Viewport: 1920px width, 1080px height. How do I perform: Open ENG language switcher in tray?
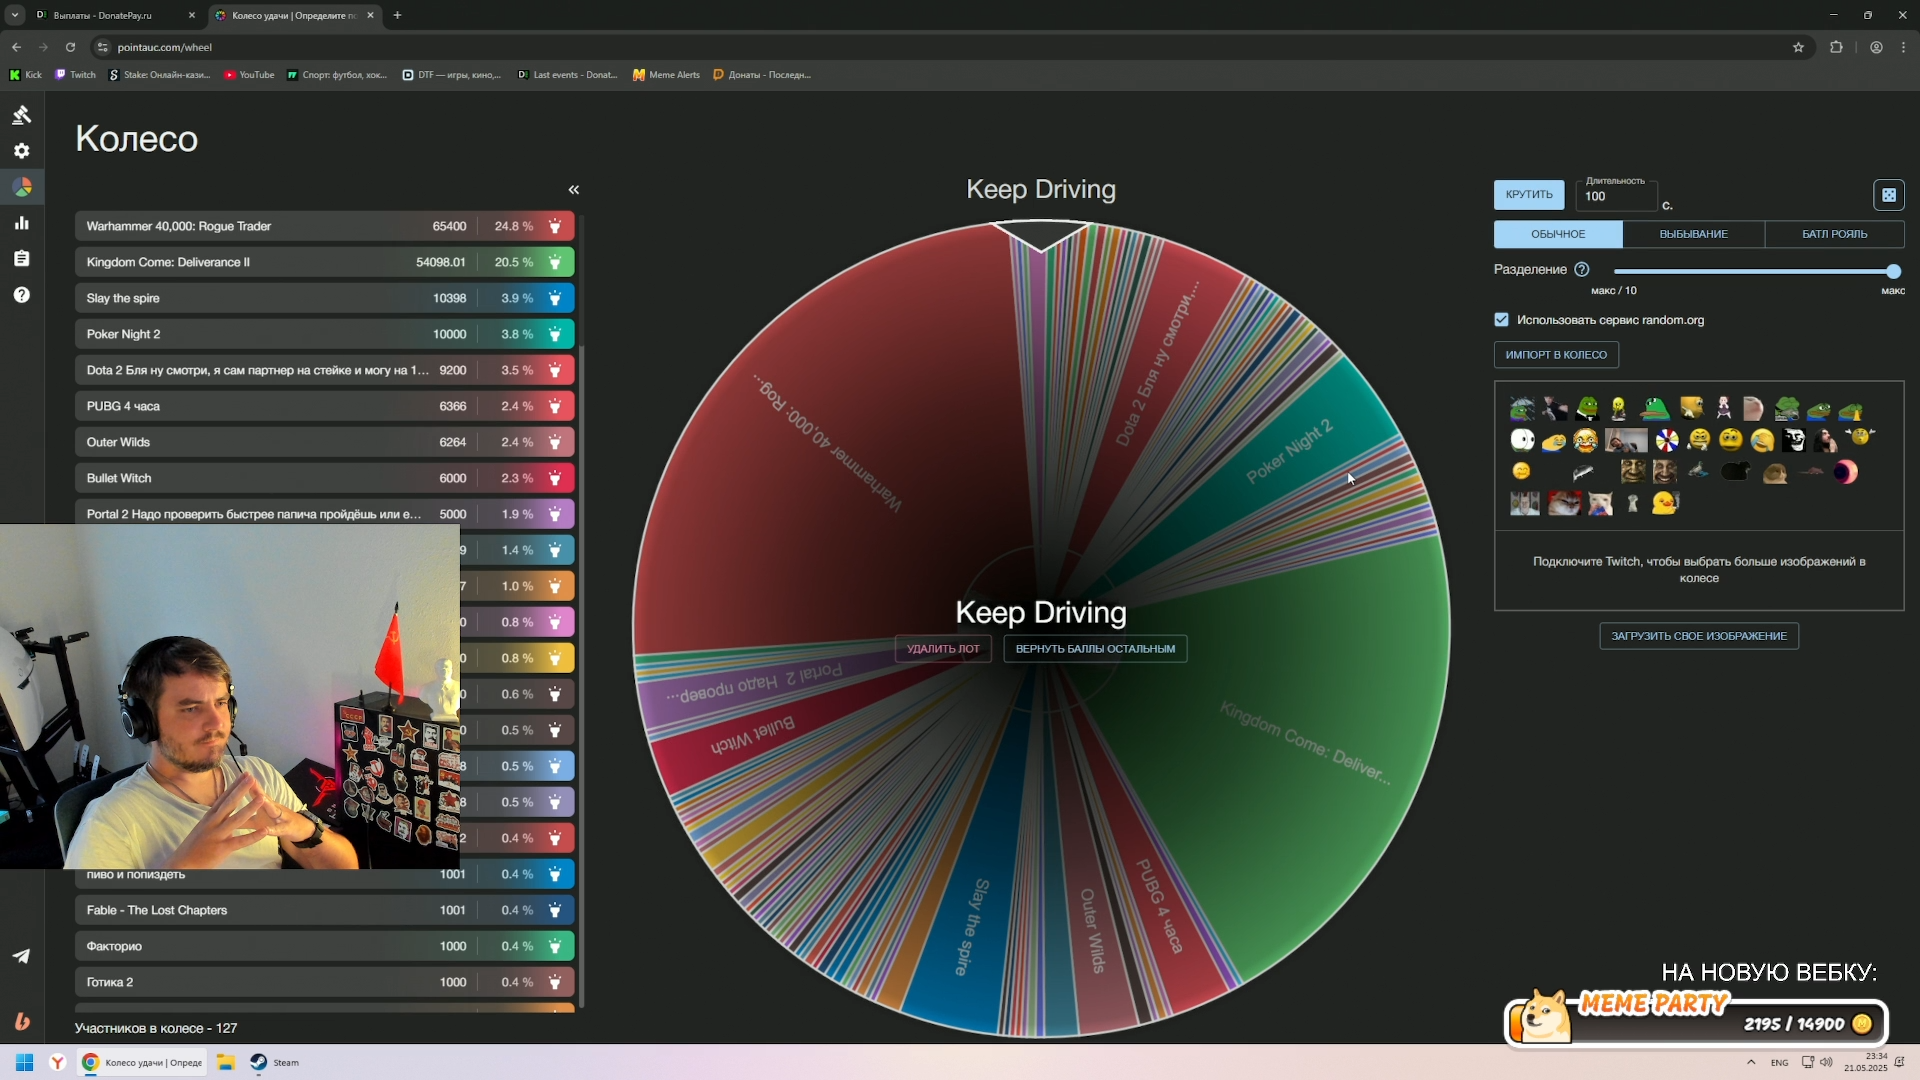pos(1779,1062)
